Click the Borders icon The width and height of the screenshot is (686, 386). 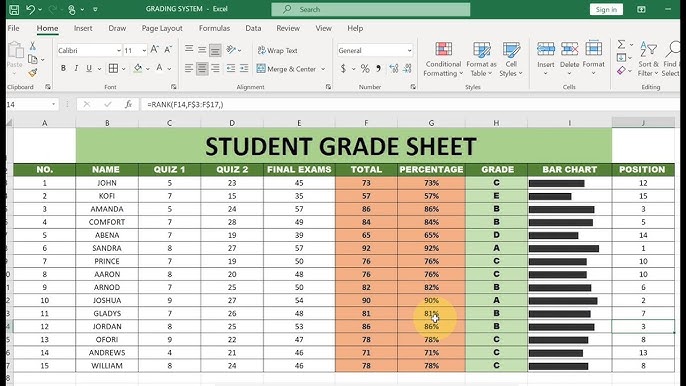click(x=113, y=68)
